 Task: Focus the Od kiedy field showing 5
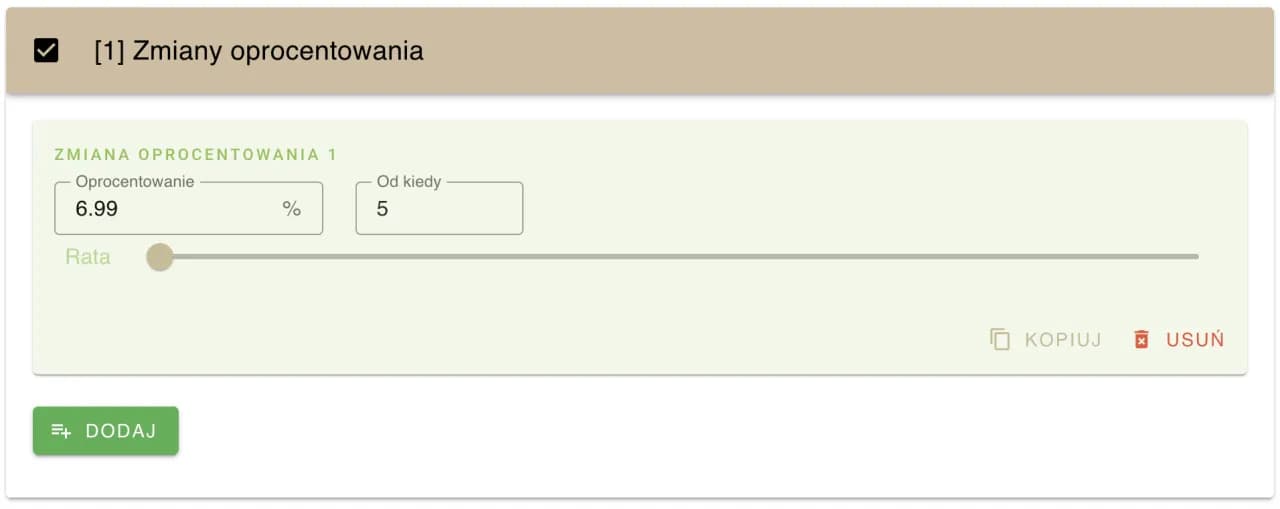(x=439, y=209)
